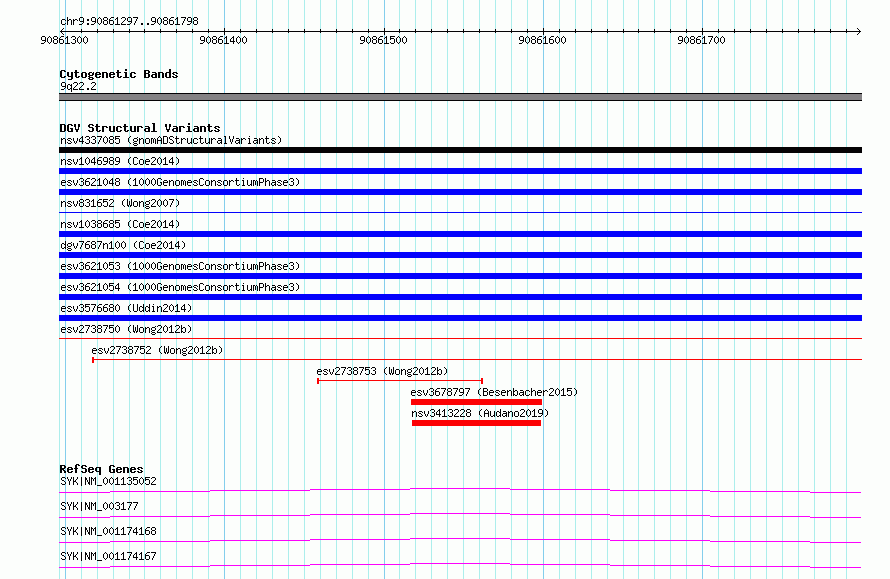Select the thin blue line under nsv831652

click(460, 212)
